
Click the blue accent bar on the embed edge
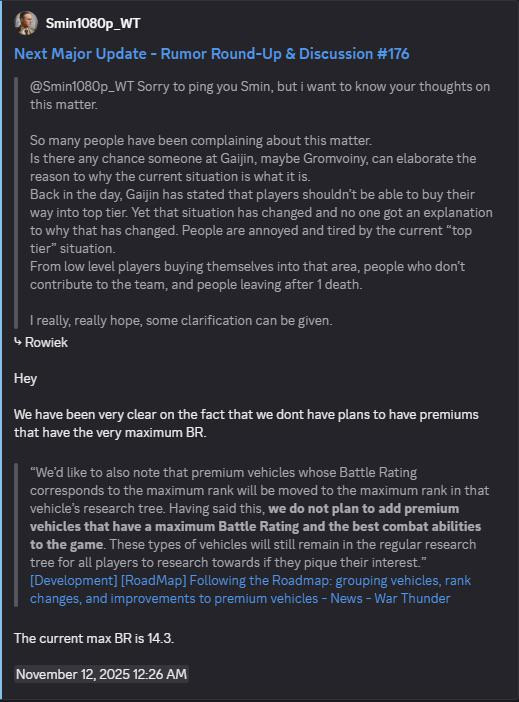click(x=1, y=351)
